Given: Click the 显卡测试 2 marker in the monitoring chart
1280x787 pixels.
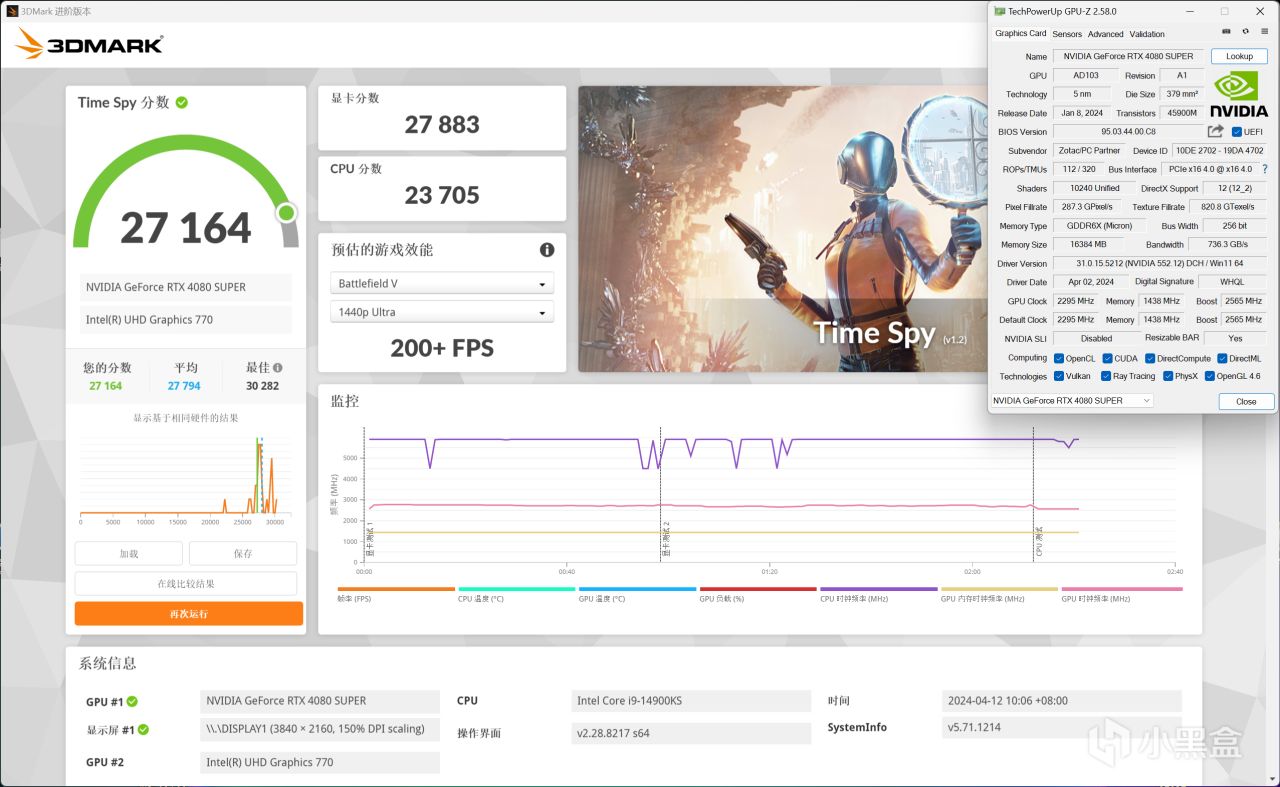Looking at the screenshot, I should click(x=665, y=539).
